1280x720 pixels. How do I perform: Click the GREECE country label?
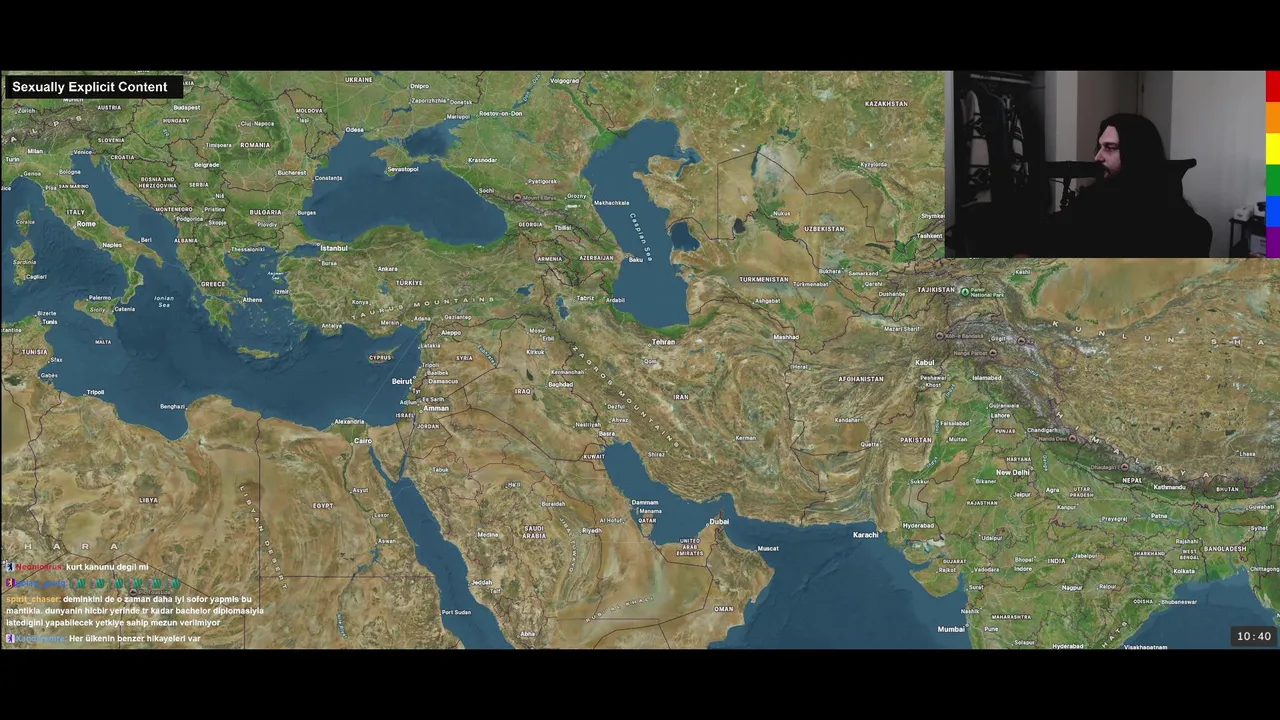[212, 284]
